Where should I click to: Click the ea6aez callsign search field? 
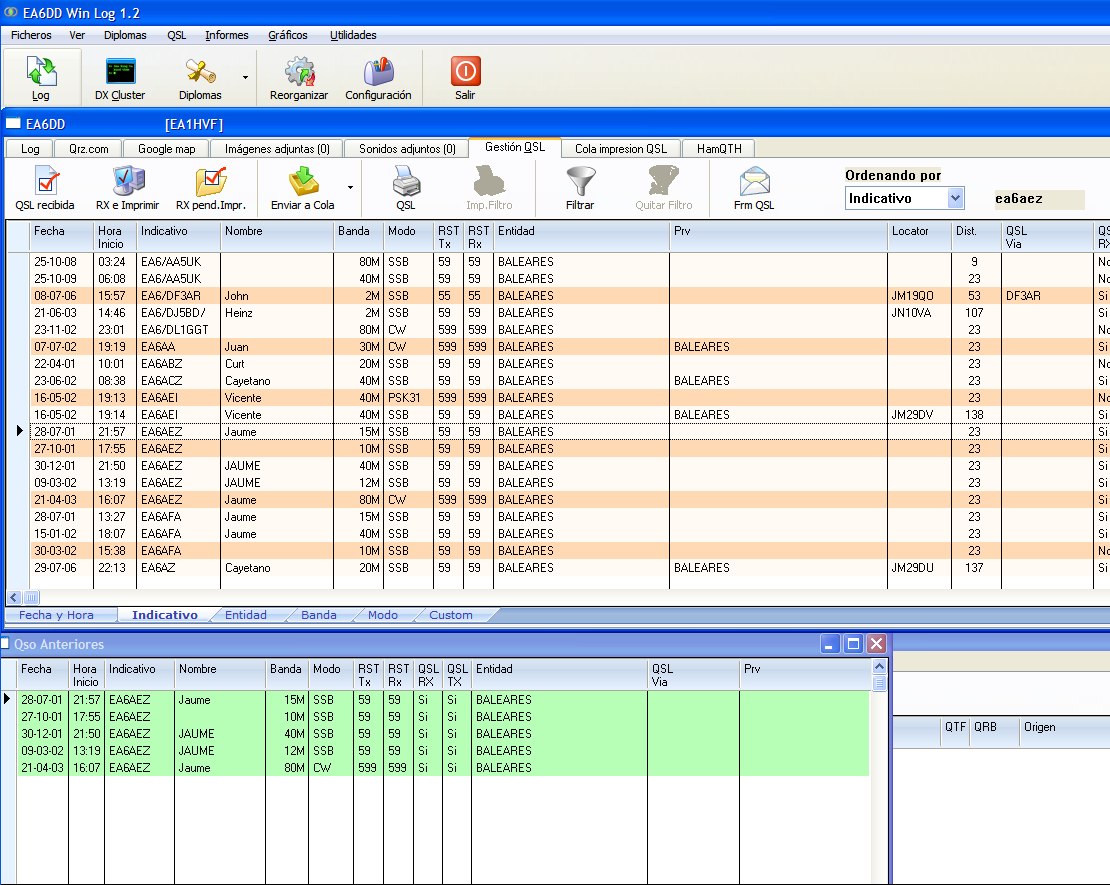pos(1038,199)
